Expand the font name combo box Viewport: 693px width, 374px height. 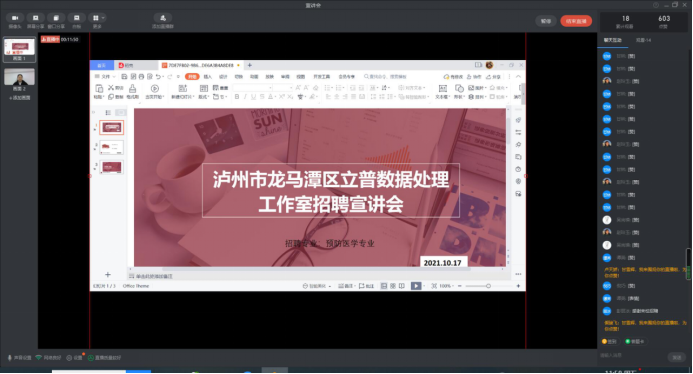pos(252,88)
